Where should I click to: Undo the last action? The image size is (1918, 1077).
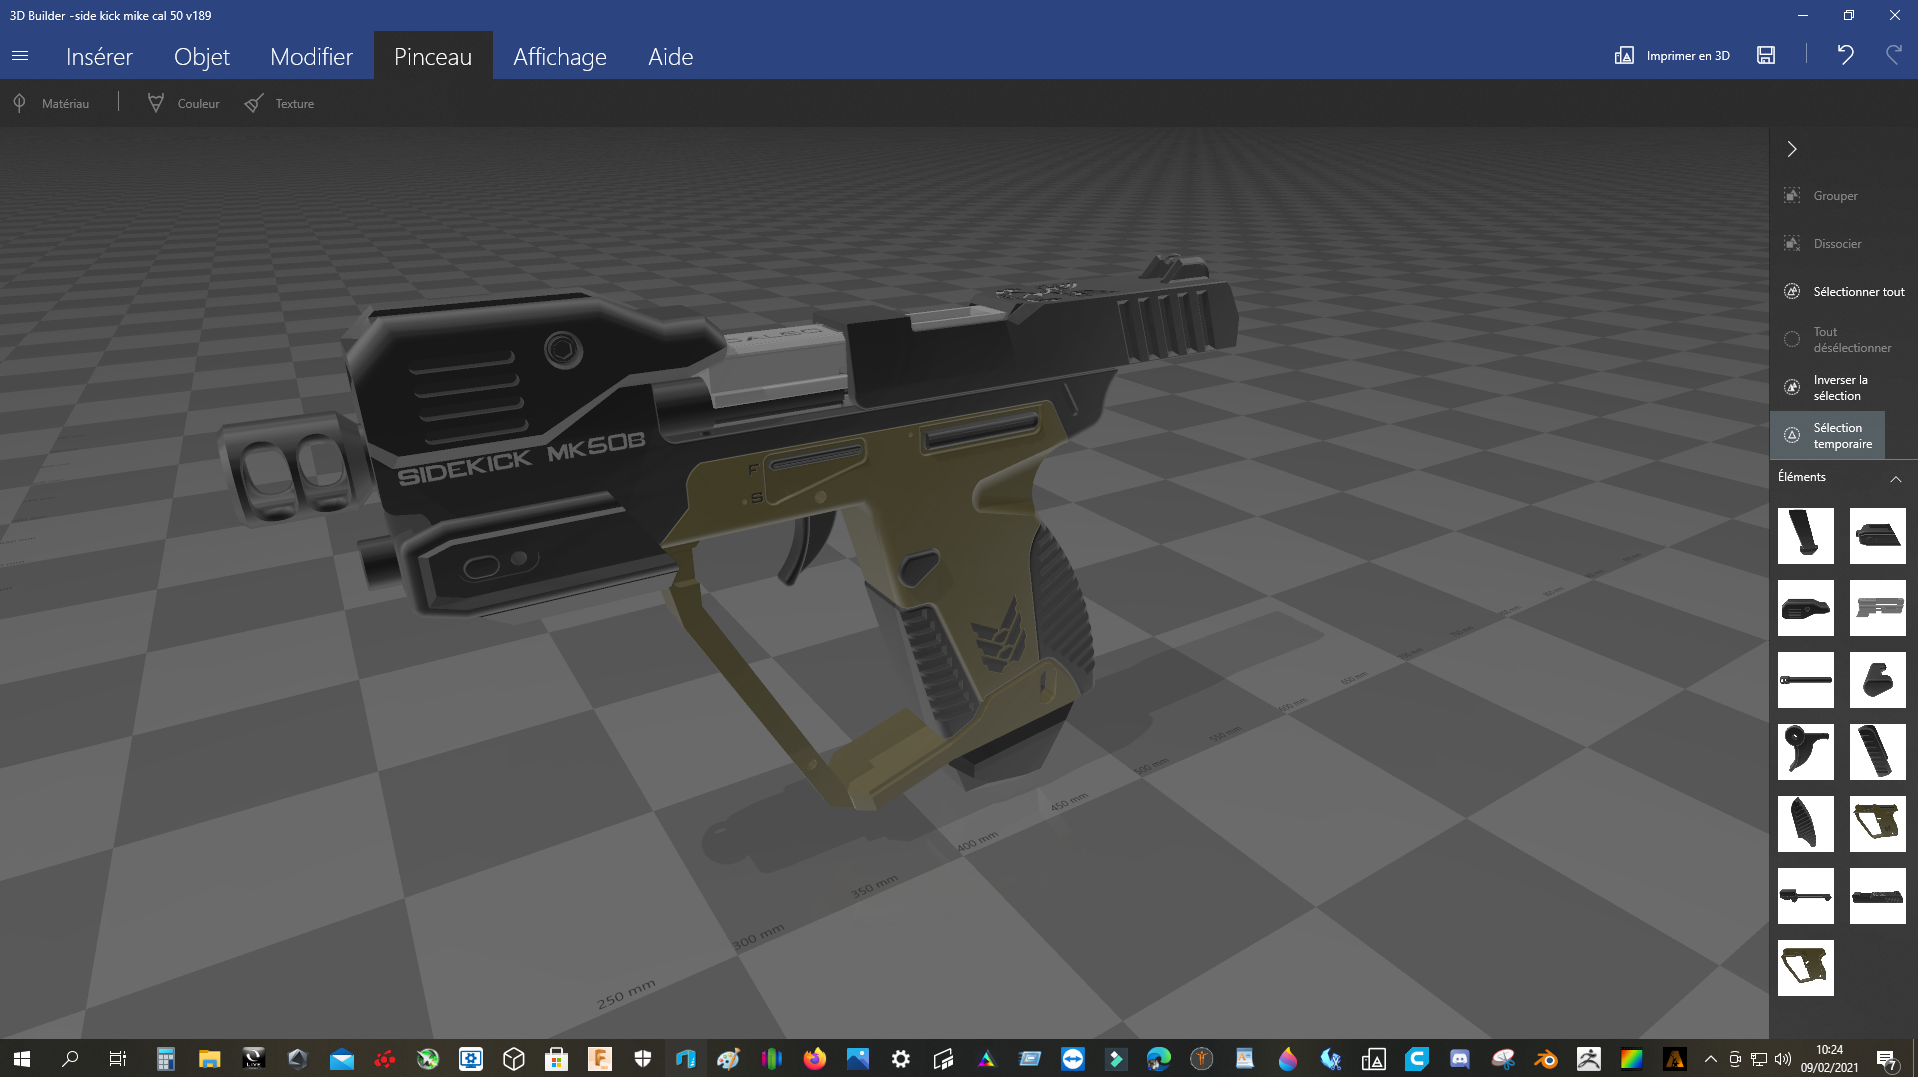click(x=1845, y=55)
